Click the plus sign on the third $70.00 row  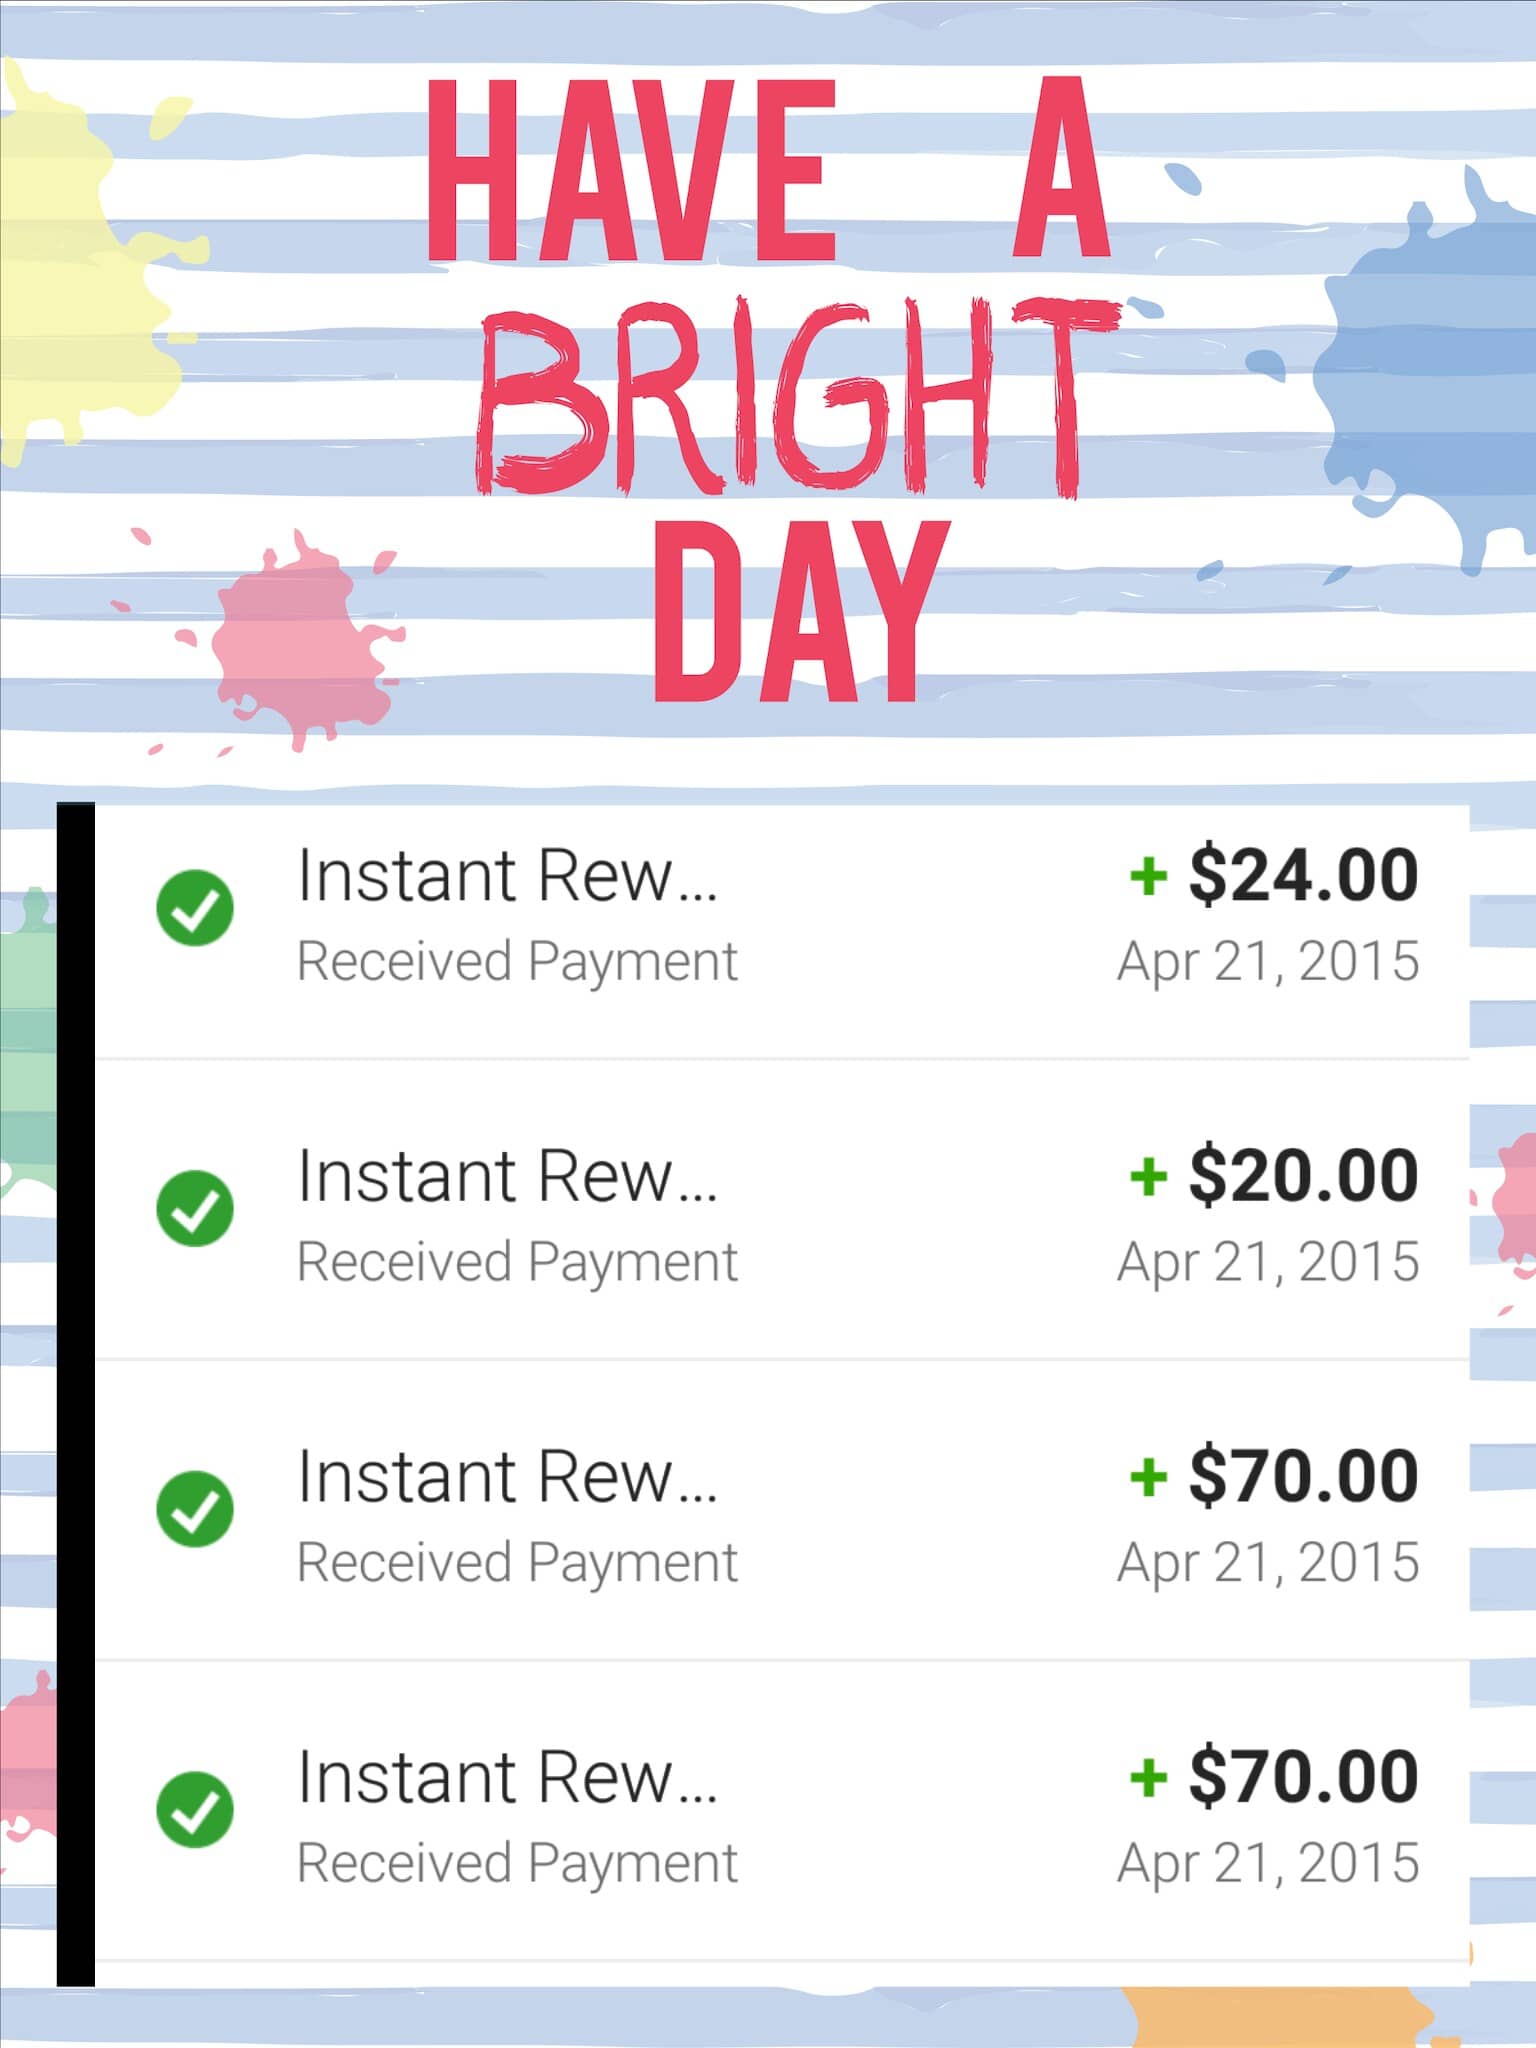tap(1148, 1477)
